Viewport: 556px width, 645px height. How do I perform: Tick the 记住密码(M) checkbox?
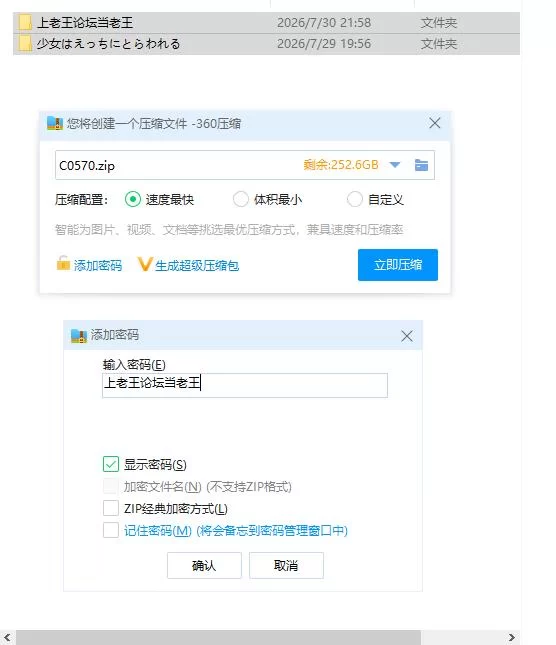111,530
